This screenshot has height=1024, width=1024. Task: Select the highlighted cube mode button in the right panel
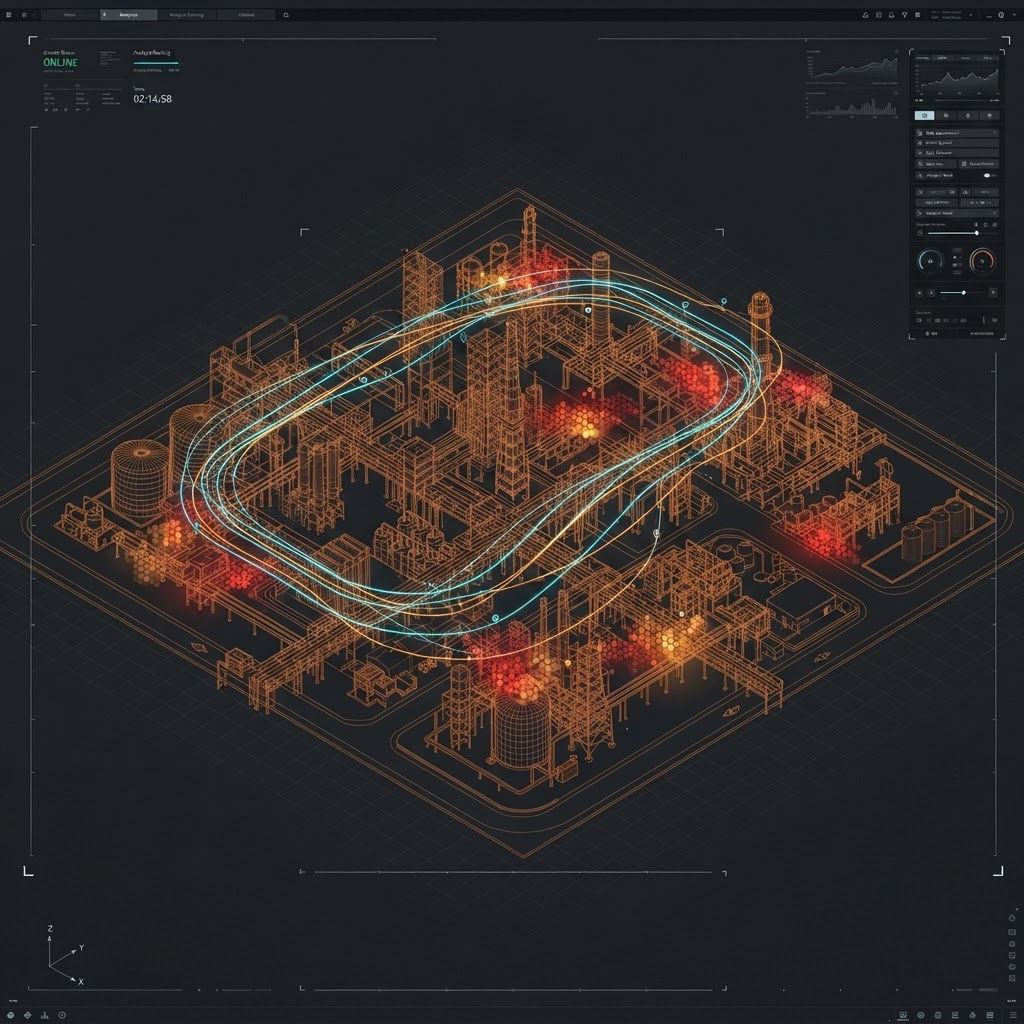click(x=925, y=116)
